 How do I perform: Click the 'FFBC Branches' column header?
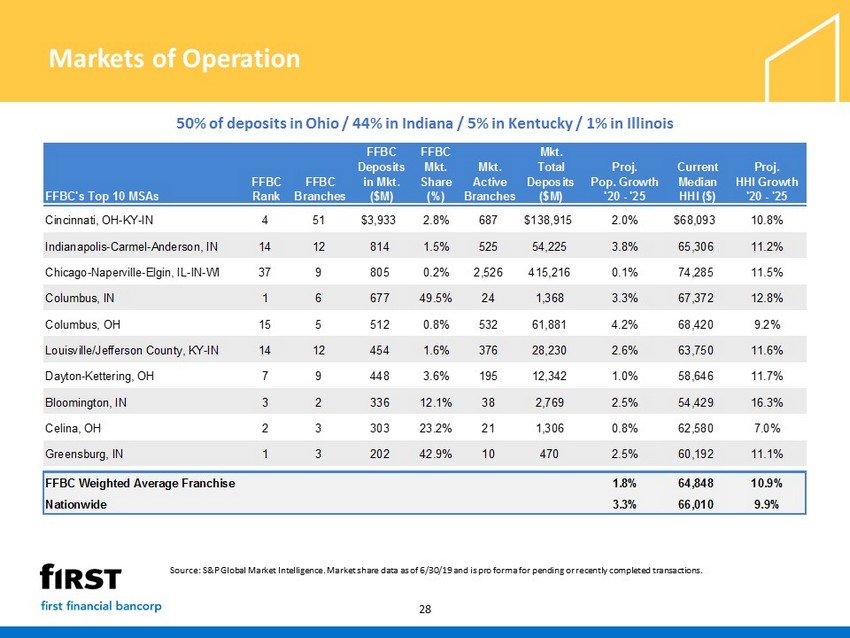(x=320, y=189)
